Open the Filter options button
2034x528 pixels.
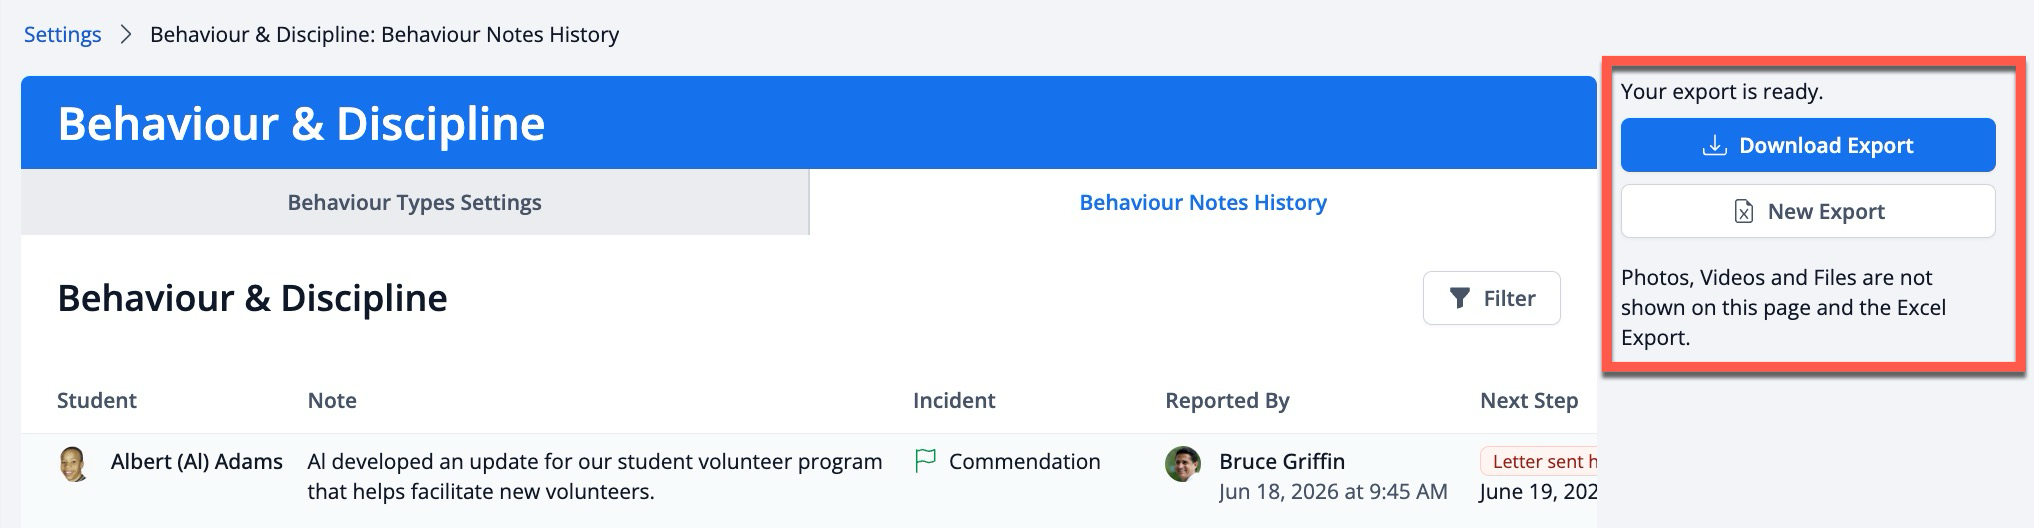click(1491, 298)
